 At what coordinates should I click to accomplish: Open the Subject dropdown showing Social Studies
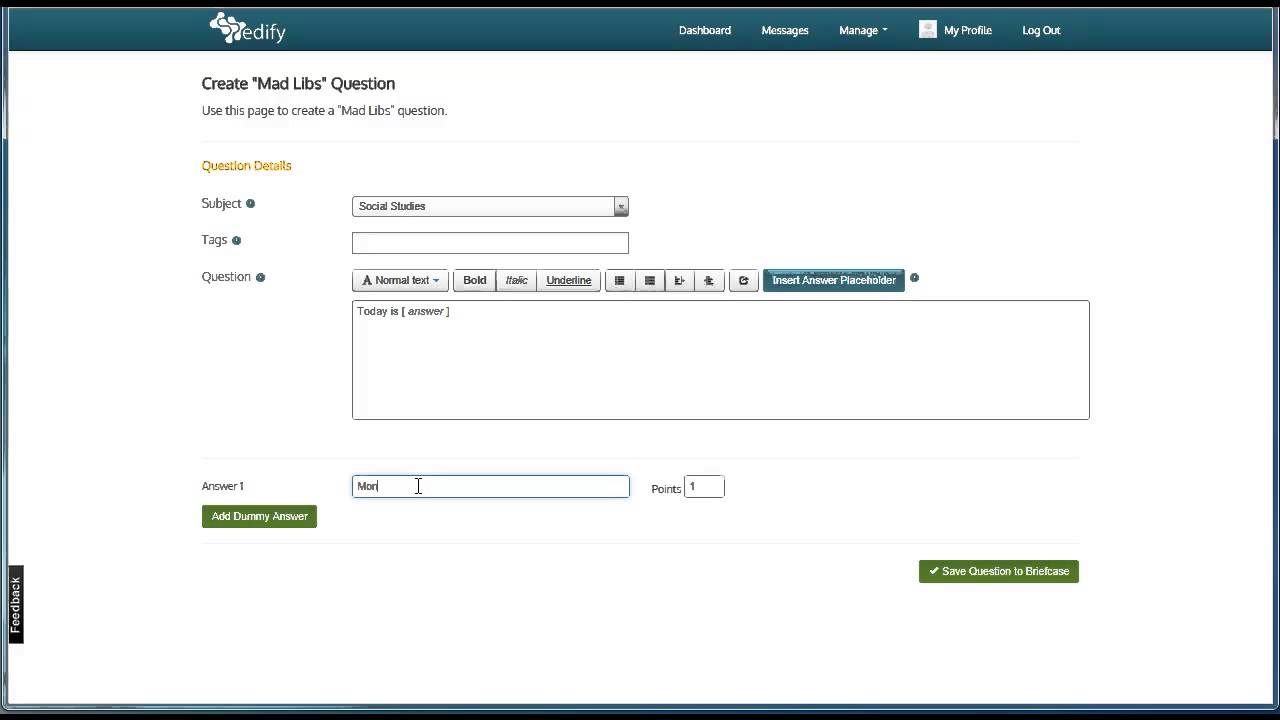[x=490, y=206]
